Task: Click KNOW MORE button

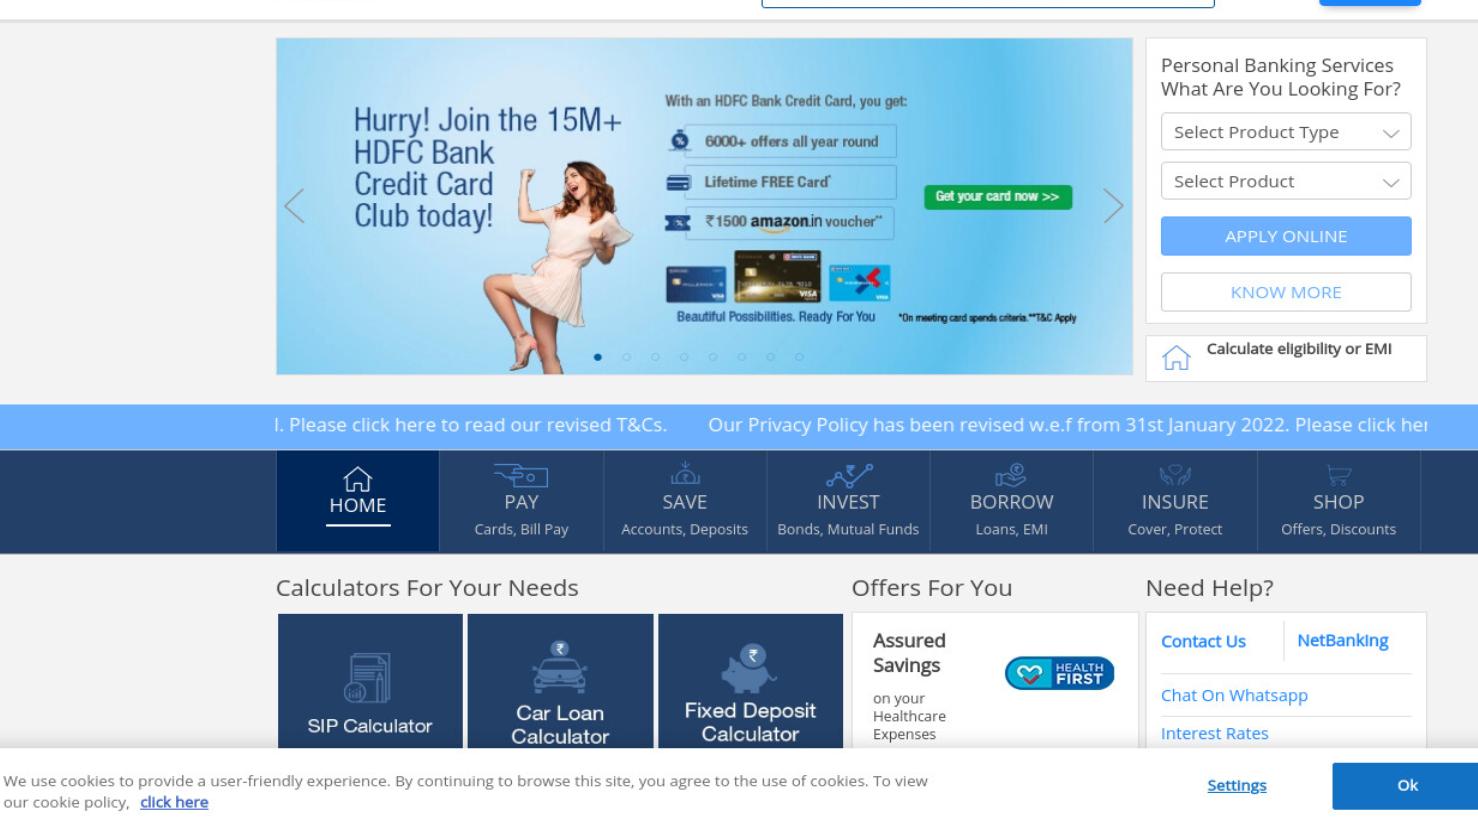Action: pos(1286,292)
